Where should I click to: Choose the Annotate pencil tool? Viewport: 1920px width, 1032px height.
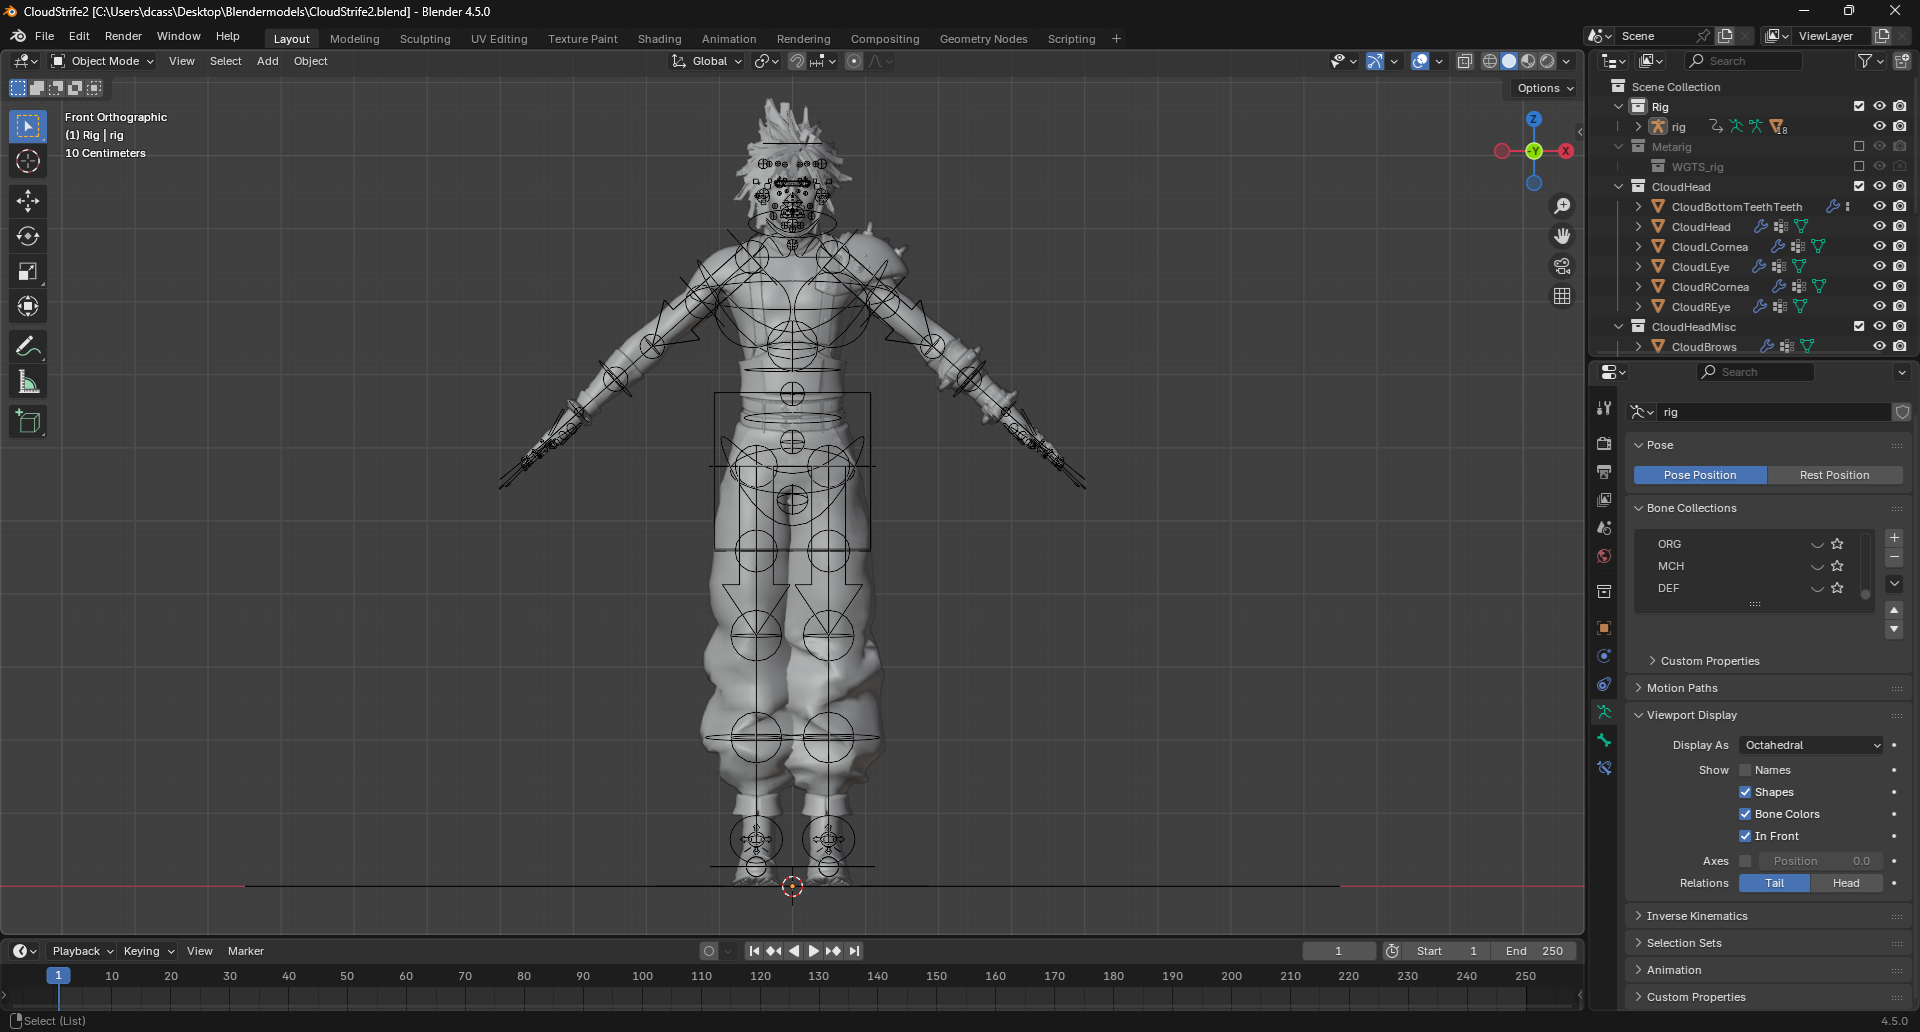coord(28,347)
